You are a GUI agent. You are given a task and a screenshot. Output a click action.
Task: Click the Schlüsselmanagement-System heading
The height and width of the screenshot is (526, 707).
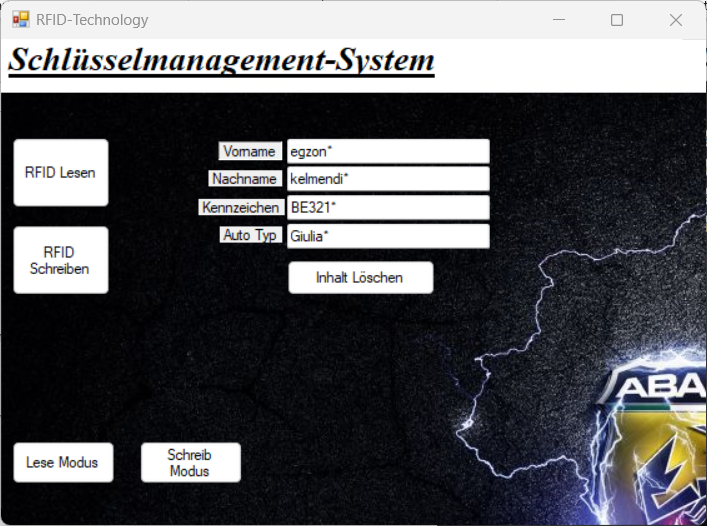(x=222, y=61)
